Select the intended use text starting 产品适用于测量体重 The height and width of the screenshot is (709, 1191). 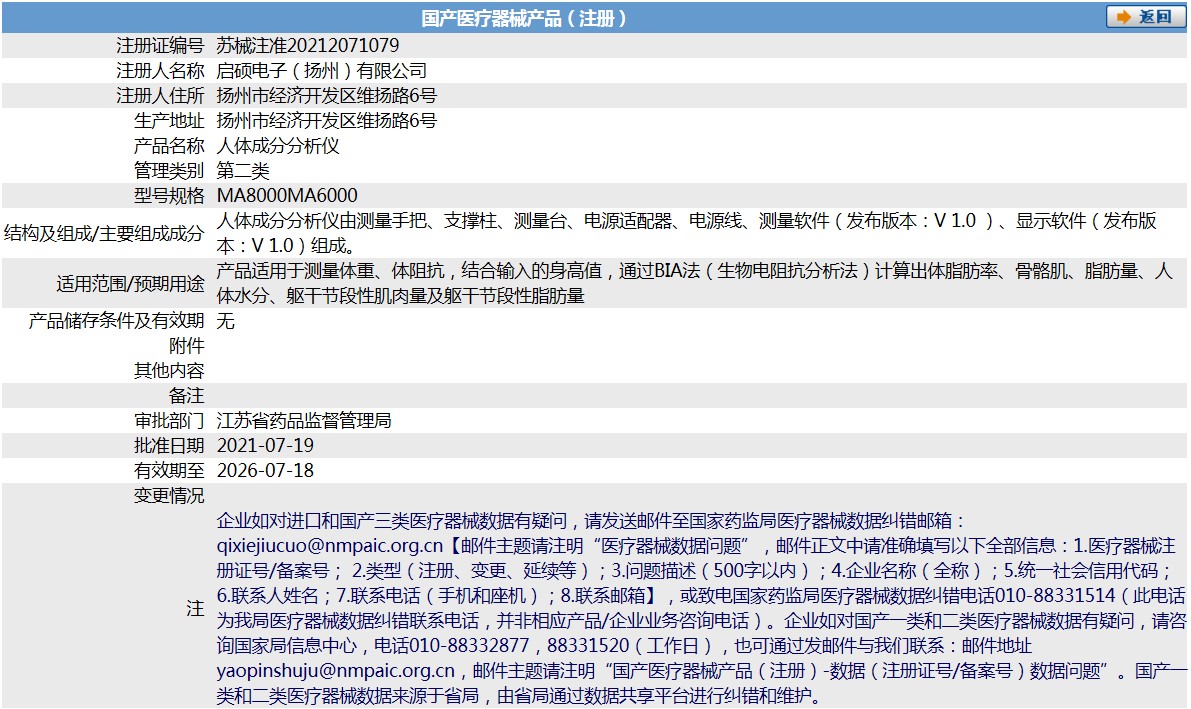pos(694,283)
